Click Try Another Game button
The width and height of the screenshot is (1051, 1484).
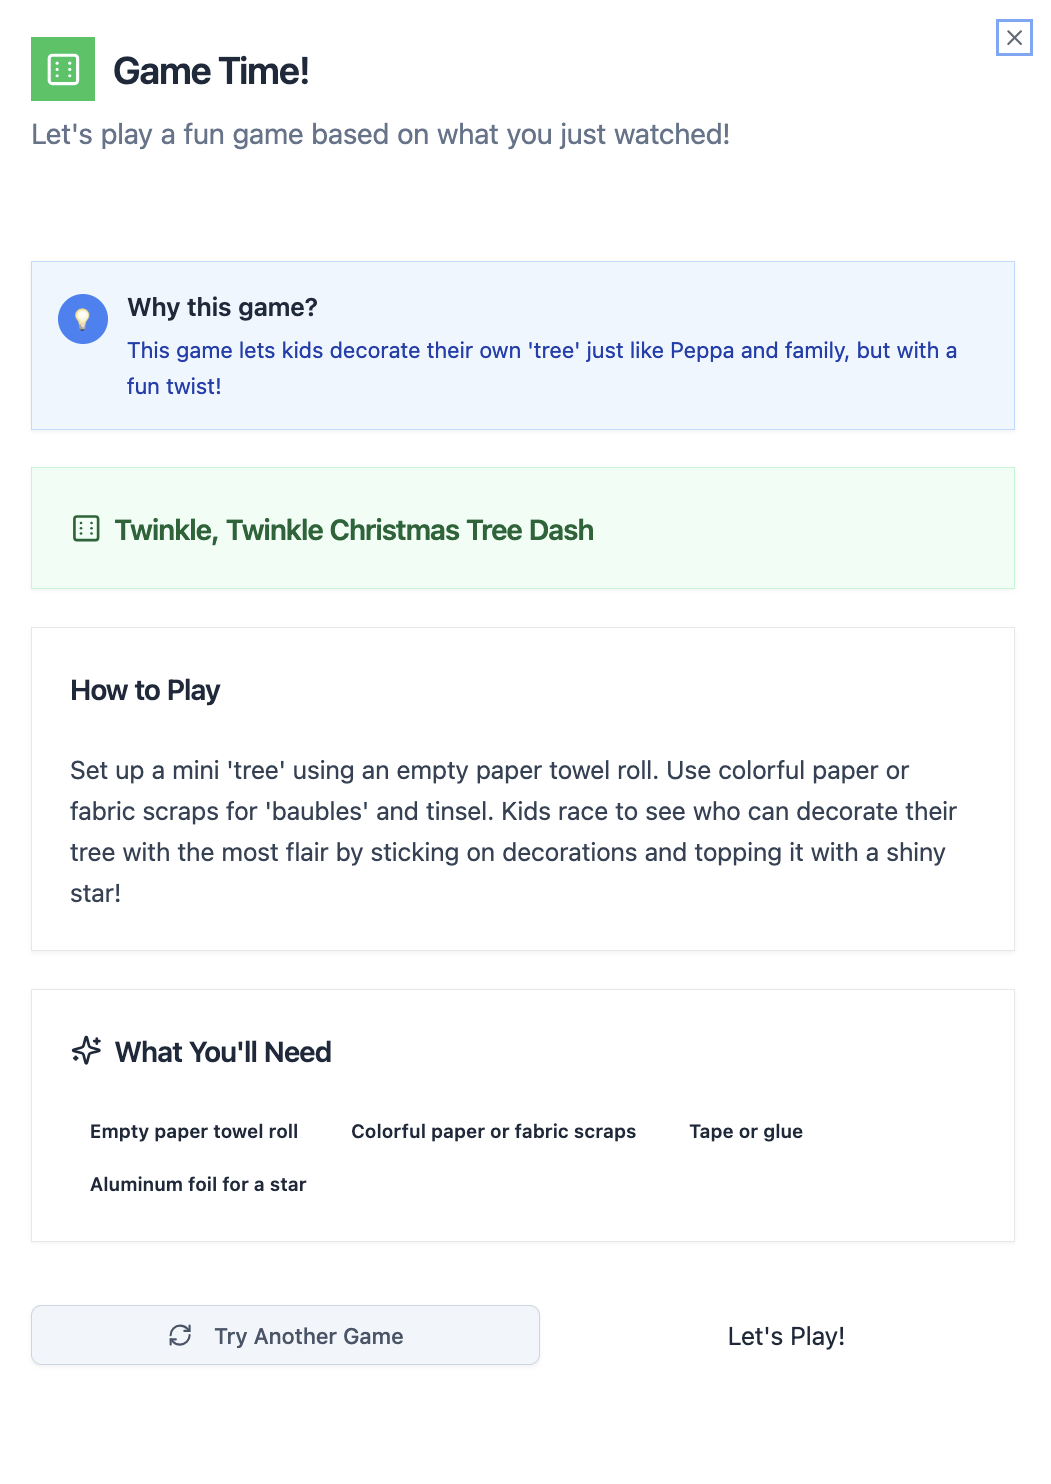[285, 1335]
